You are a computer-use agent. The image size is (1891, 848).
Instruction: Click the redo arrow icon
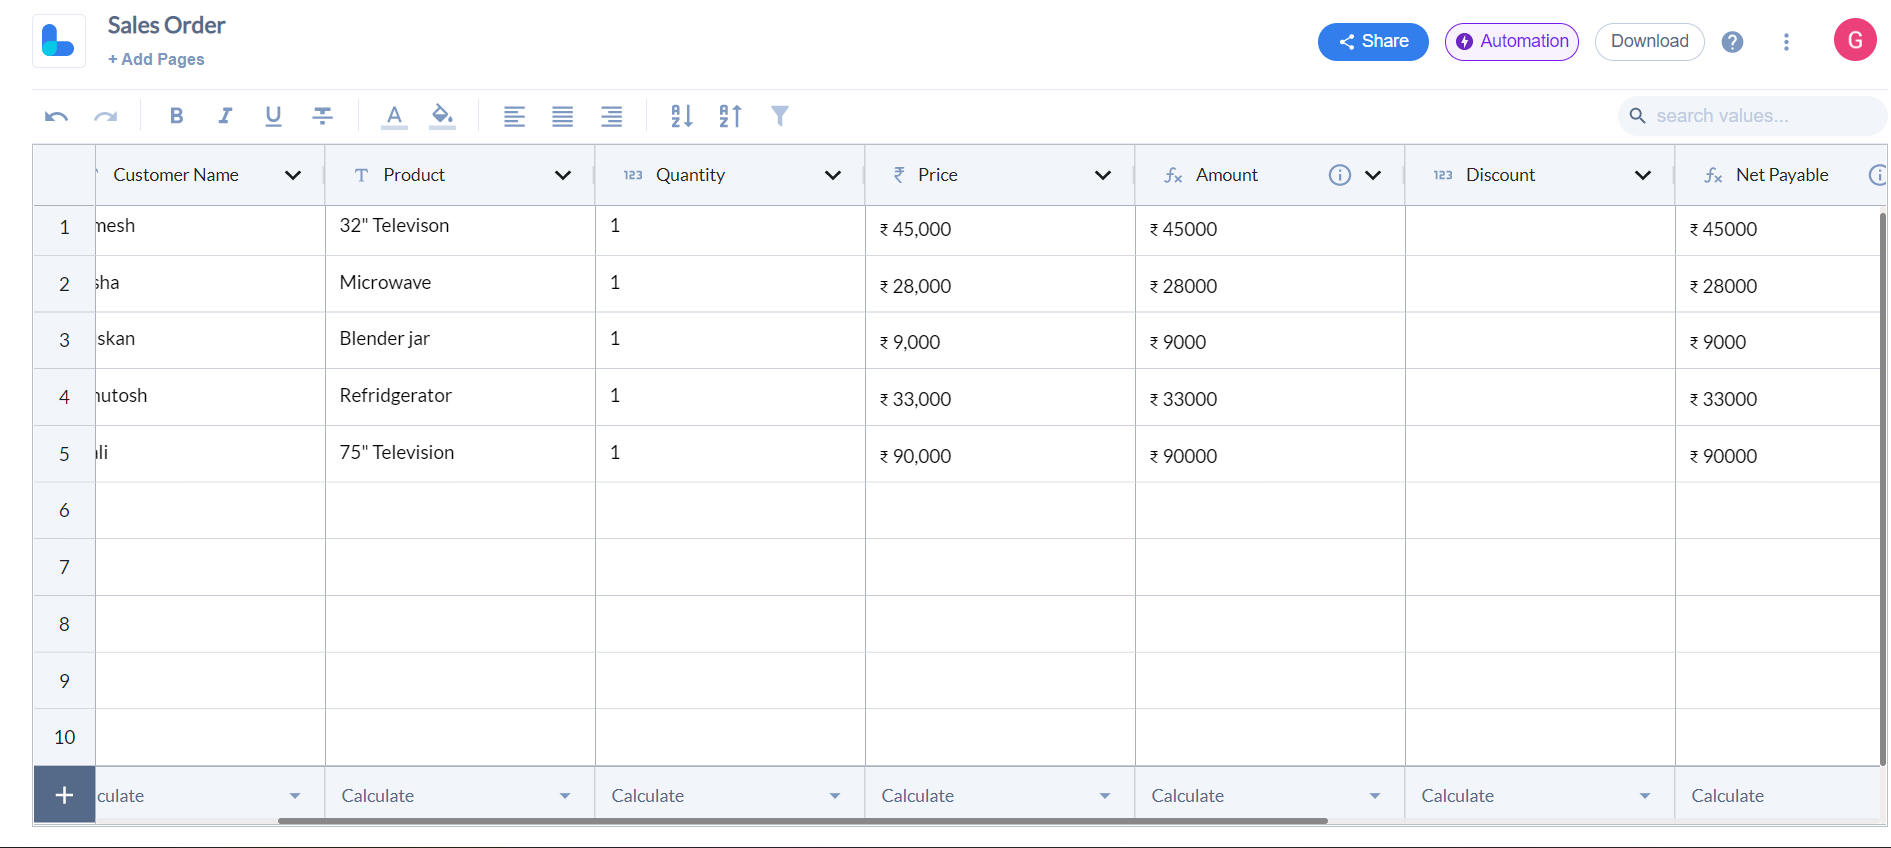pos(105,116)
